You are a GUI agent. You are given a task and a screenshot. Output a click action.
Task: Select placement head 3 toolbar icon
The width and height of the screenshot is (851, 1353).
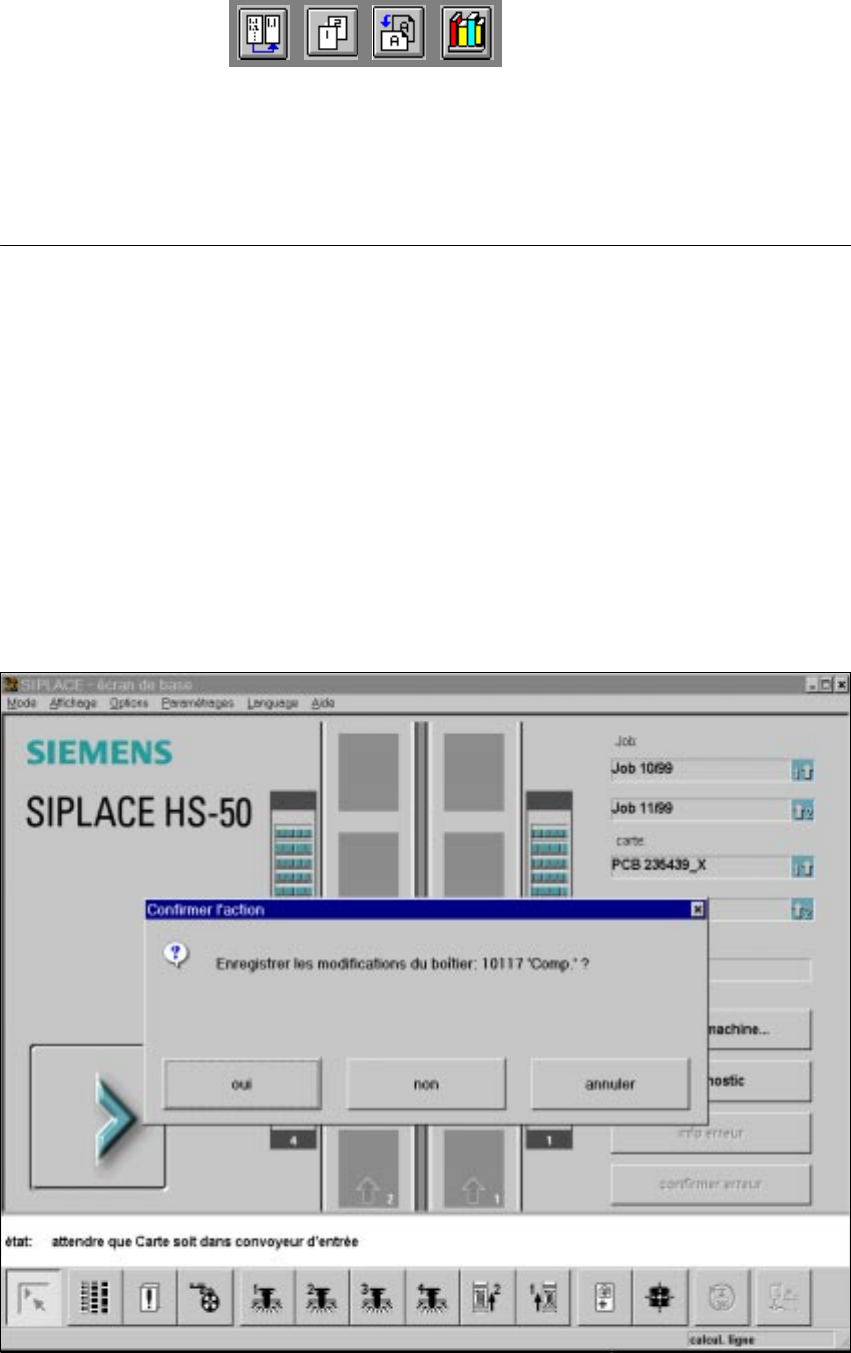tap(375, 1296)
